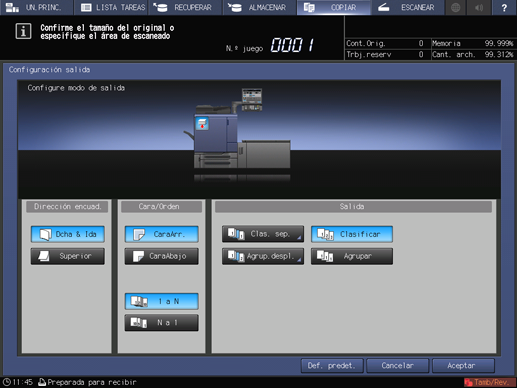Click the information icon beside the message
This screenshot has width=517, height=388.
point(23,31)
